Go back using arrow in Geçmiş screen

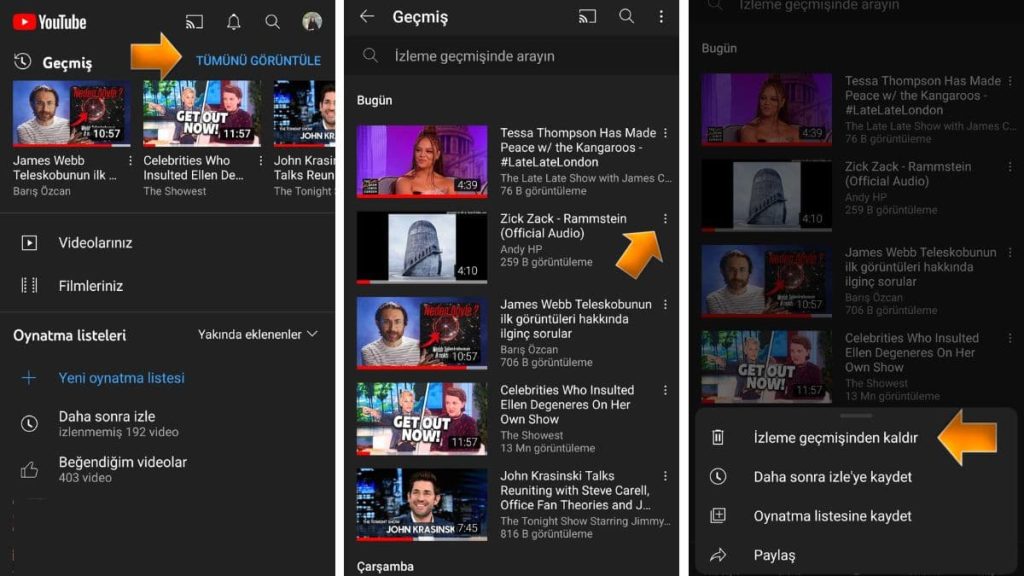coord(367,16)
